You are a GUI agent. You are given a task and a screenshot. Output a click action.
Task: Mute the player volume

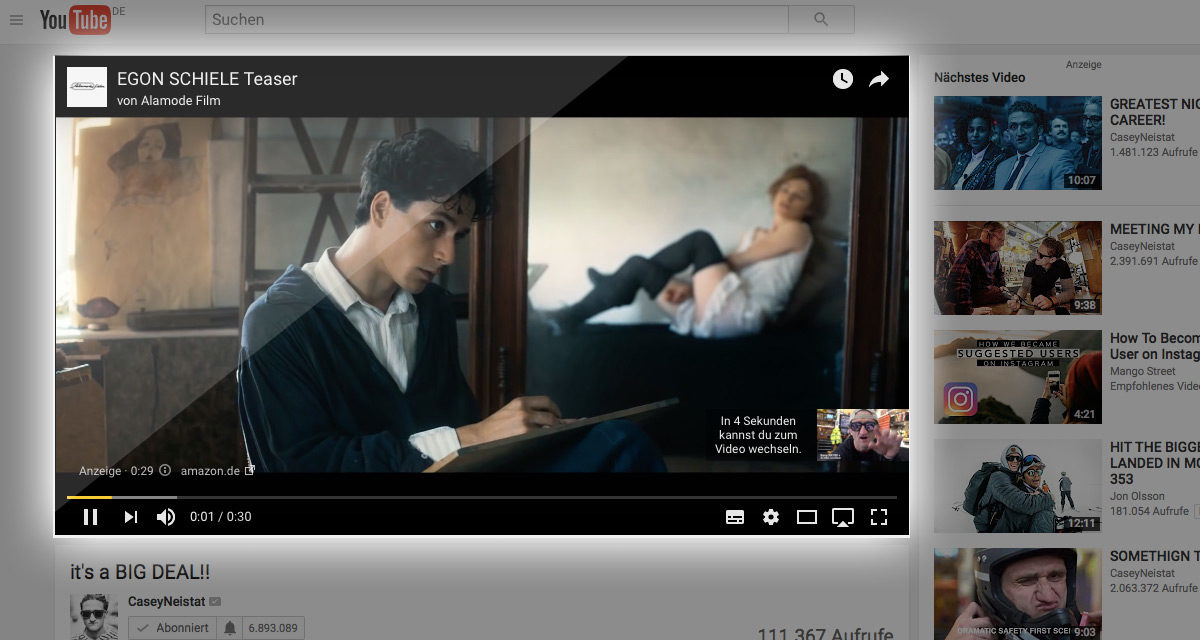[x=166, y=517]
